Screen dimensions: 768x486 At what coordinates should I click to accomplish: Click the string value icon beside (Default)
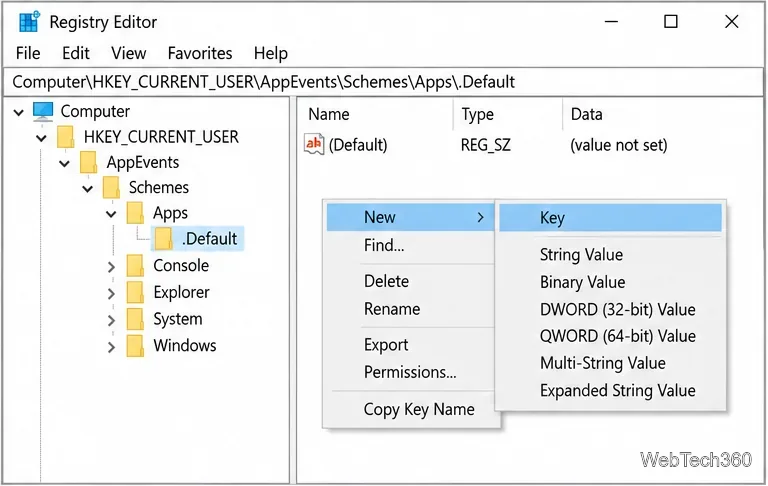[x=314, y=145]
